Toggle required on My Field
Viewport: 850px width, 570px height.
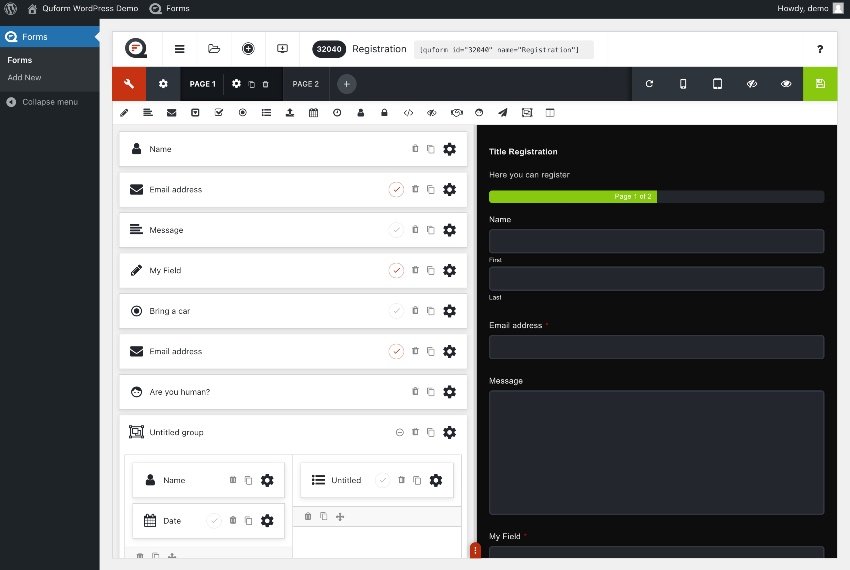click(x=396, y=270)
